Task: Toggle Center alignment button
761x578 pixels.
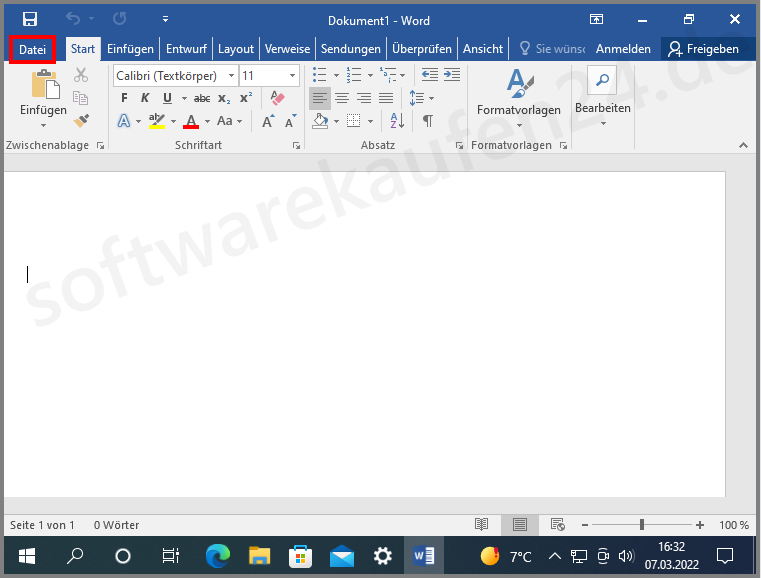Action: tap(342, 98)
